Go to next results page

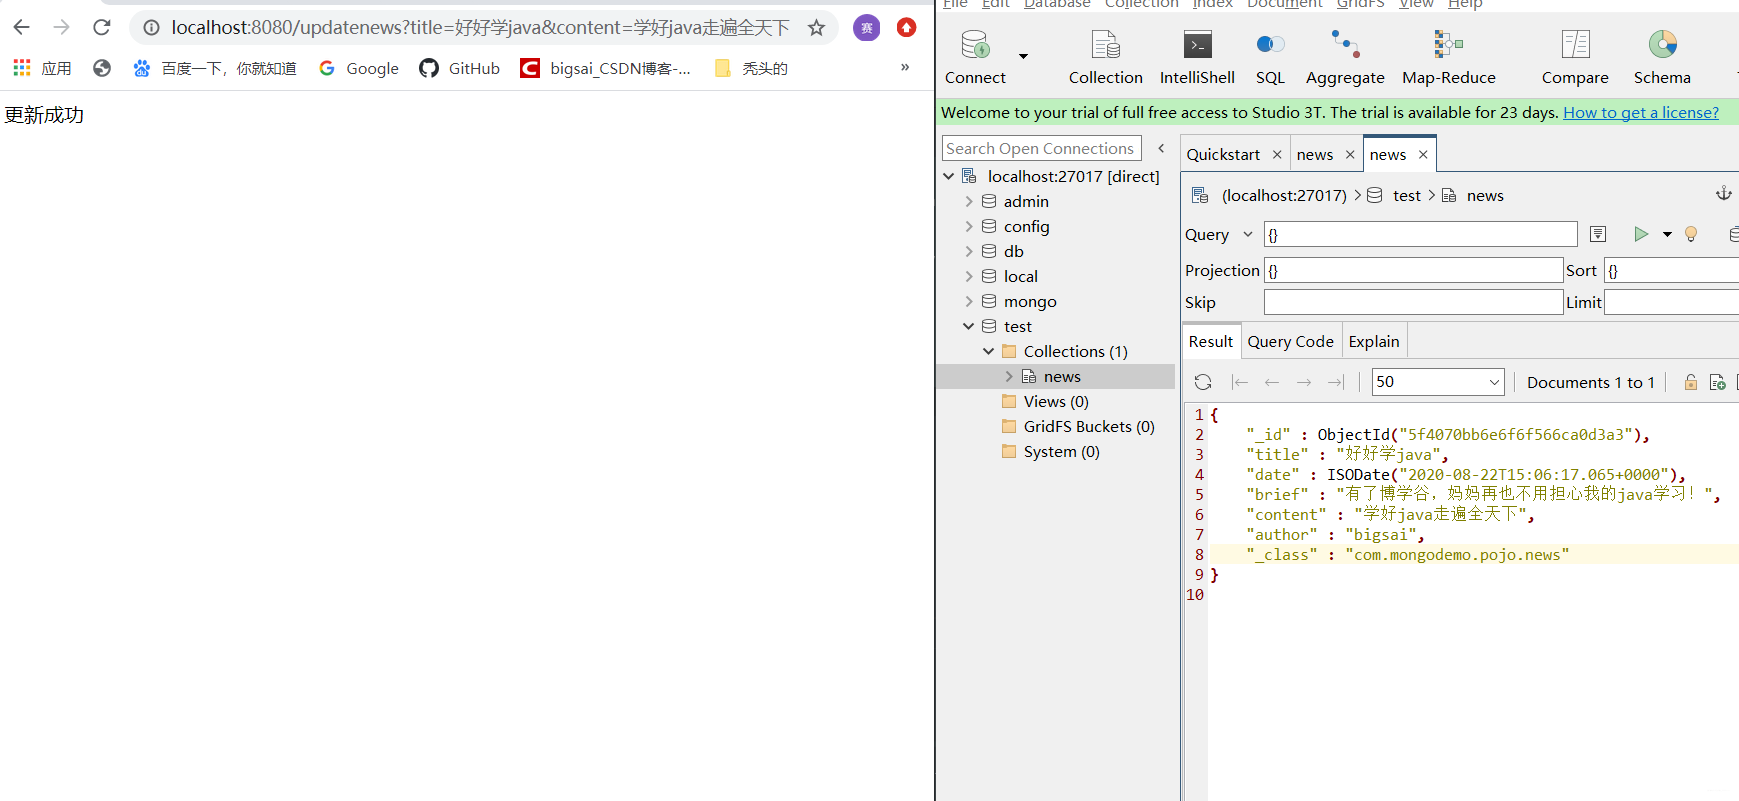coord(1304,382)
